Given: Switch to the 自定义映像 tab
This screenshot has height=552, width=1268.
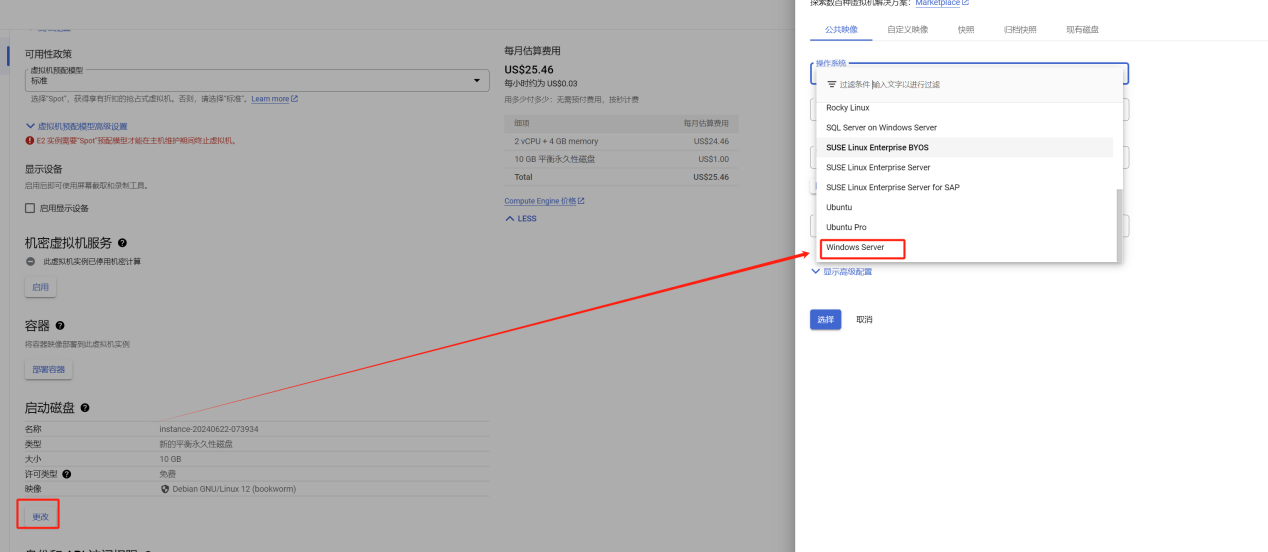Looking at the screenshot, I should [907, 30].
